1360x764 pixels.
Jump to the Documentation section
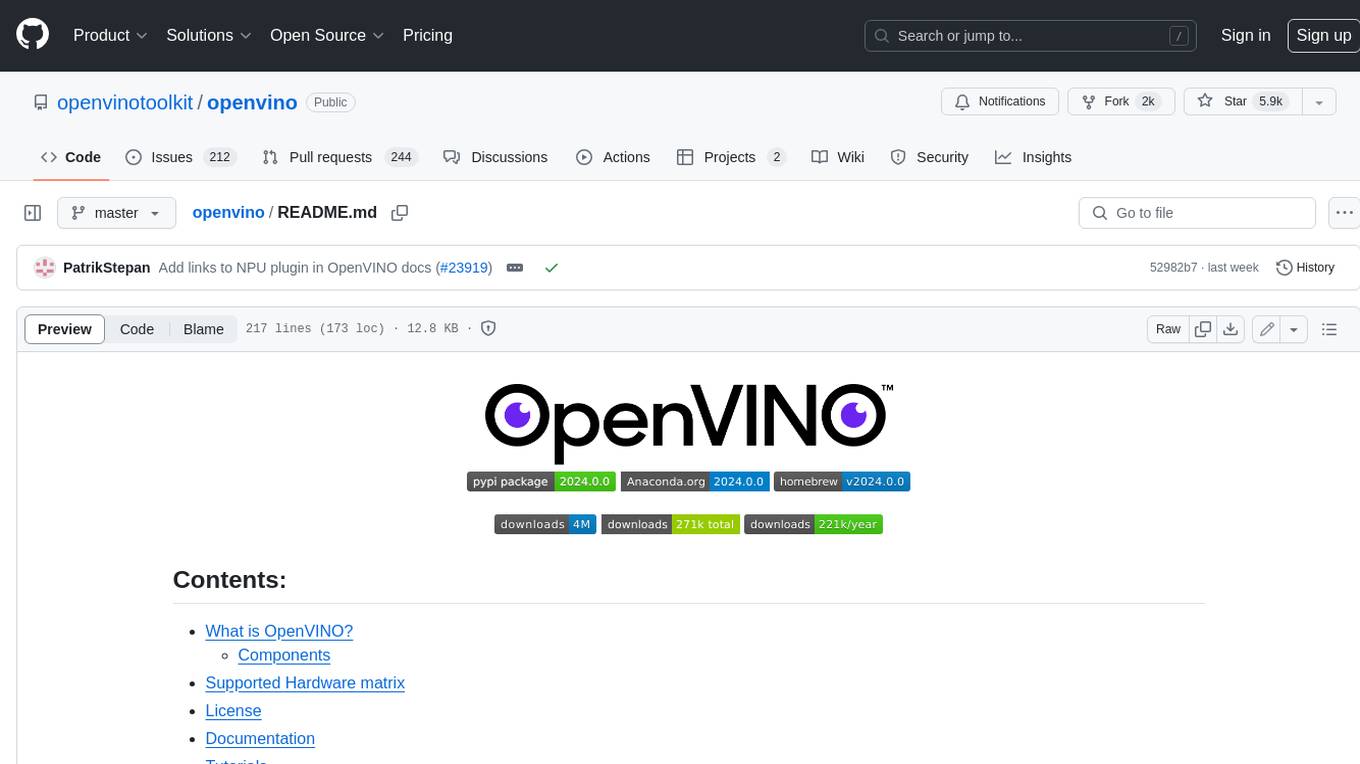click(x=260, y=739)
